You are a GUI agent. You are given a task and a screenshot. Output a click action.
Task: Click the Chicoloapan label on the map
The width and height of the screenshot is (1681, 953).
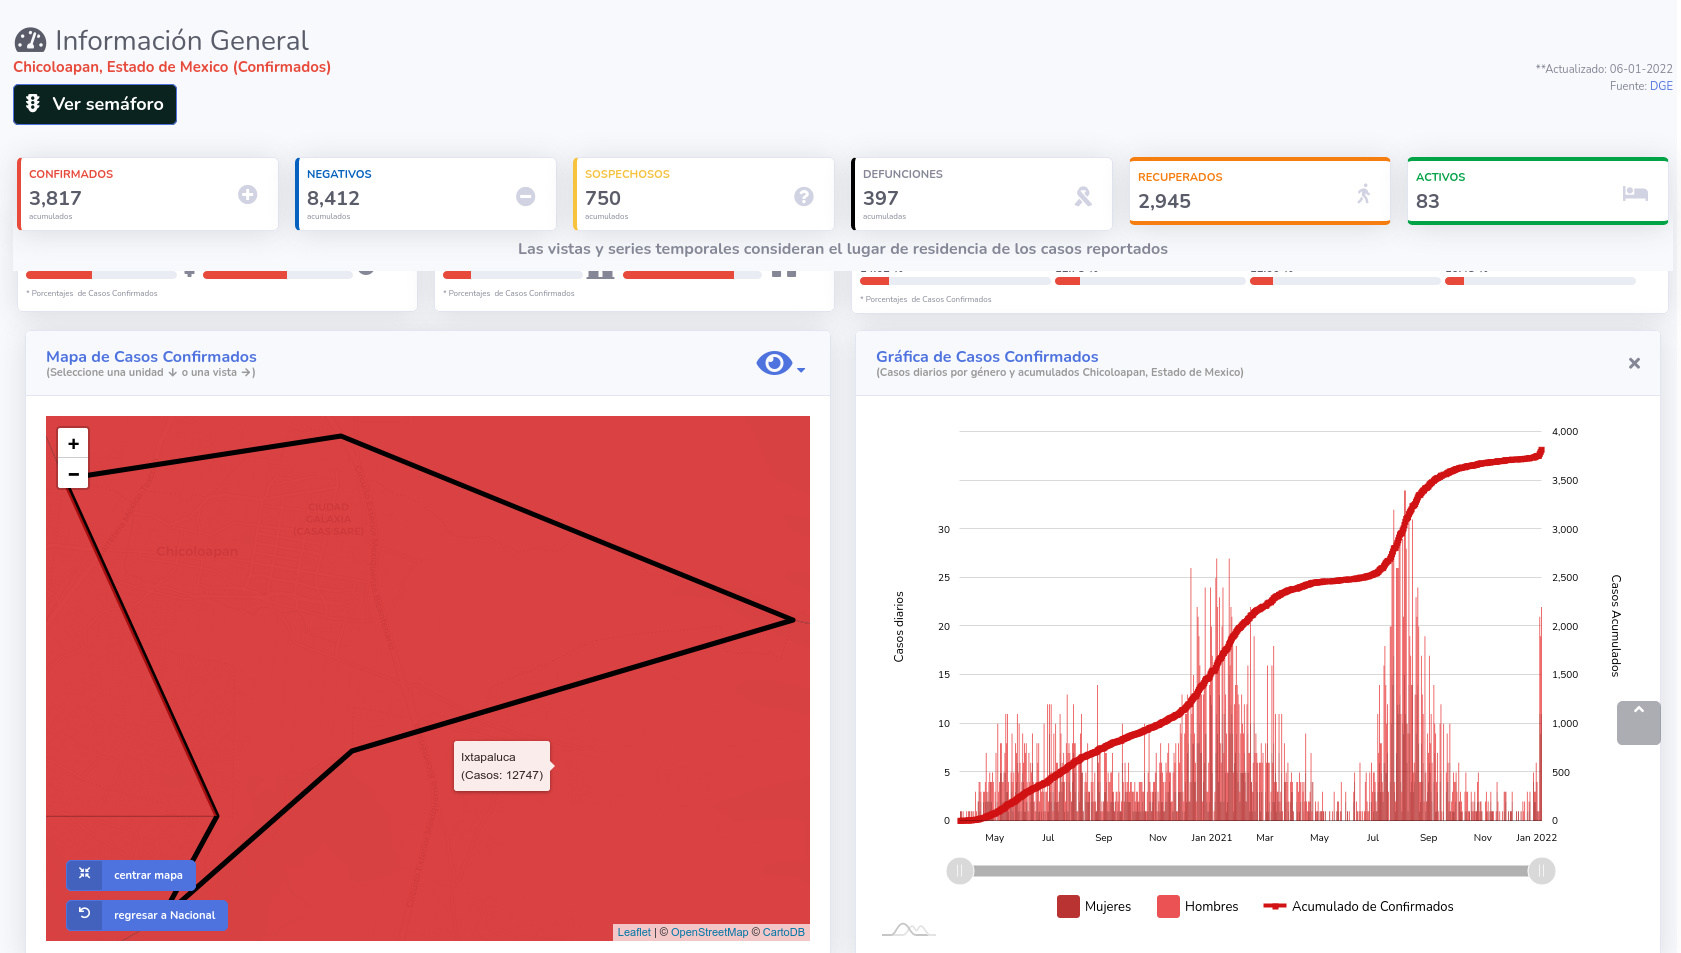pyautogui.click(x=197, y=551)
